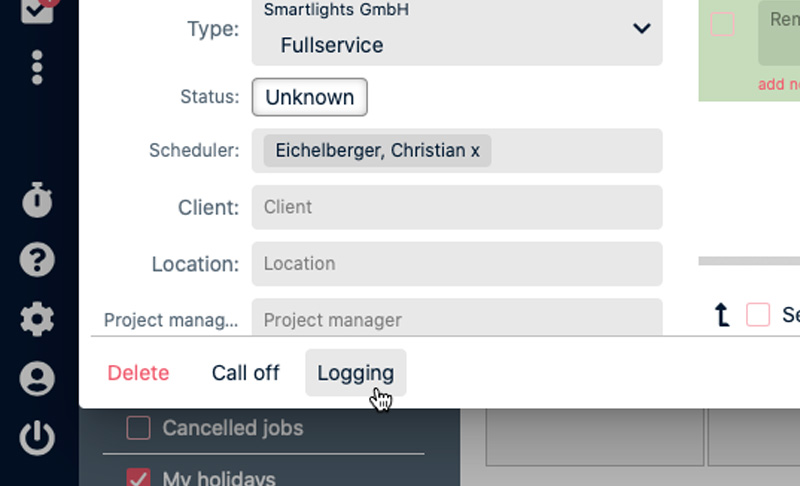This screenshot has height=486, width=800.
Task: Click the Unknown status button
Action: [309, 98]
